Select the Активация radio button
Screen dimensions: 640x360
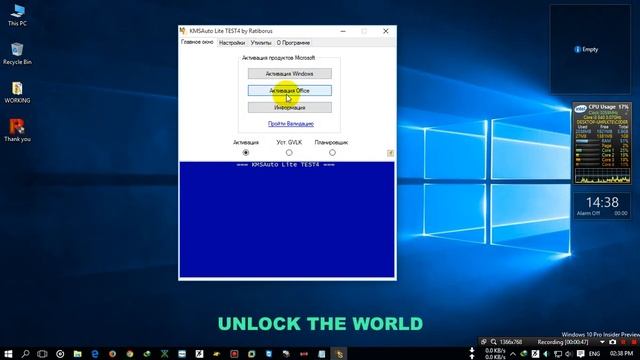tap(246, 153)
